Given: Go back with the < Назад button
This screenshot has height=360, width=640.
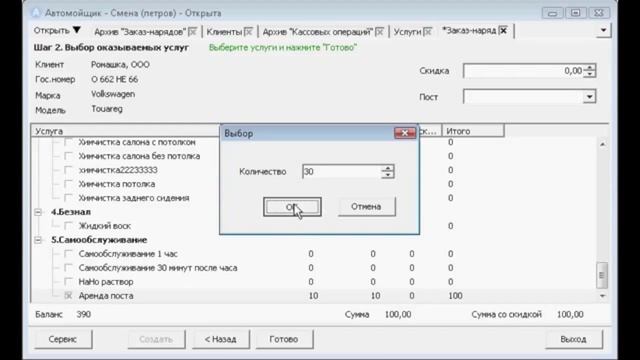Looking at the screenshot, I should tap(221, 339).
